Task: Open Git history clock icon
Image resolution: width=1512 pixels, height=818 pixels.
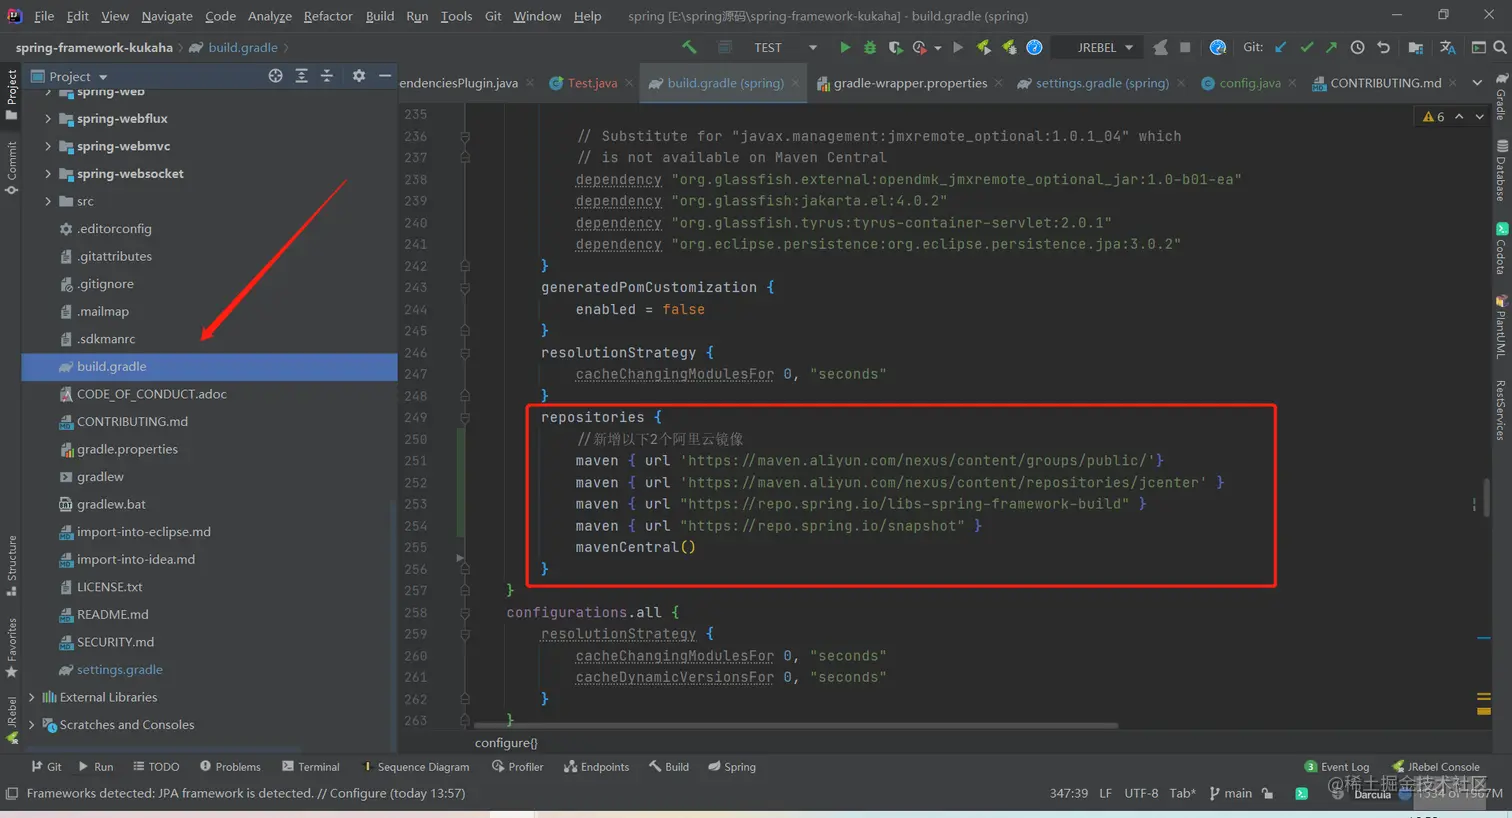Action: point(1357,47)
